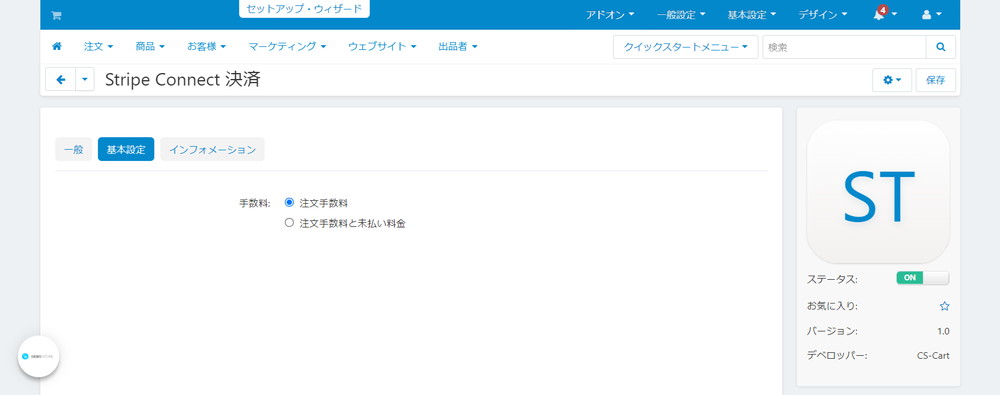Viewport: 1000px width, 395px height.
Task: Mark add-on as favorite star
Action: pyautogui.click(x=945, y=306)
